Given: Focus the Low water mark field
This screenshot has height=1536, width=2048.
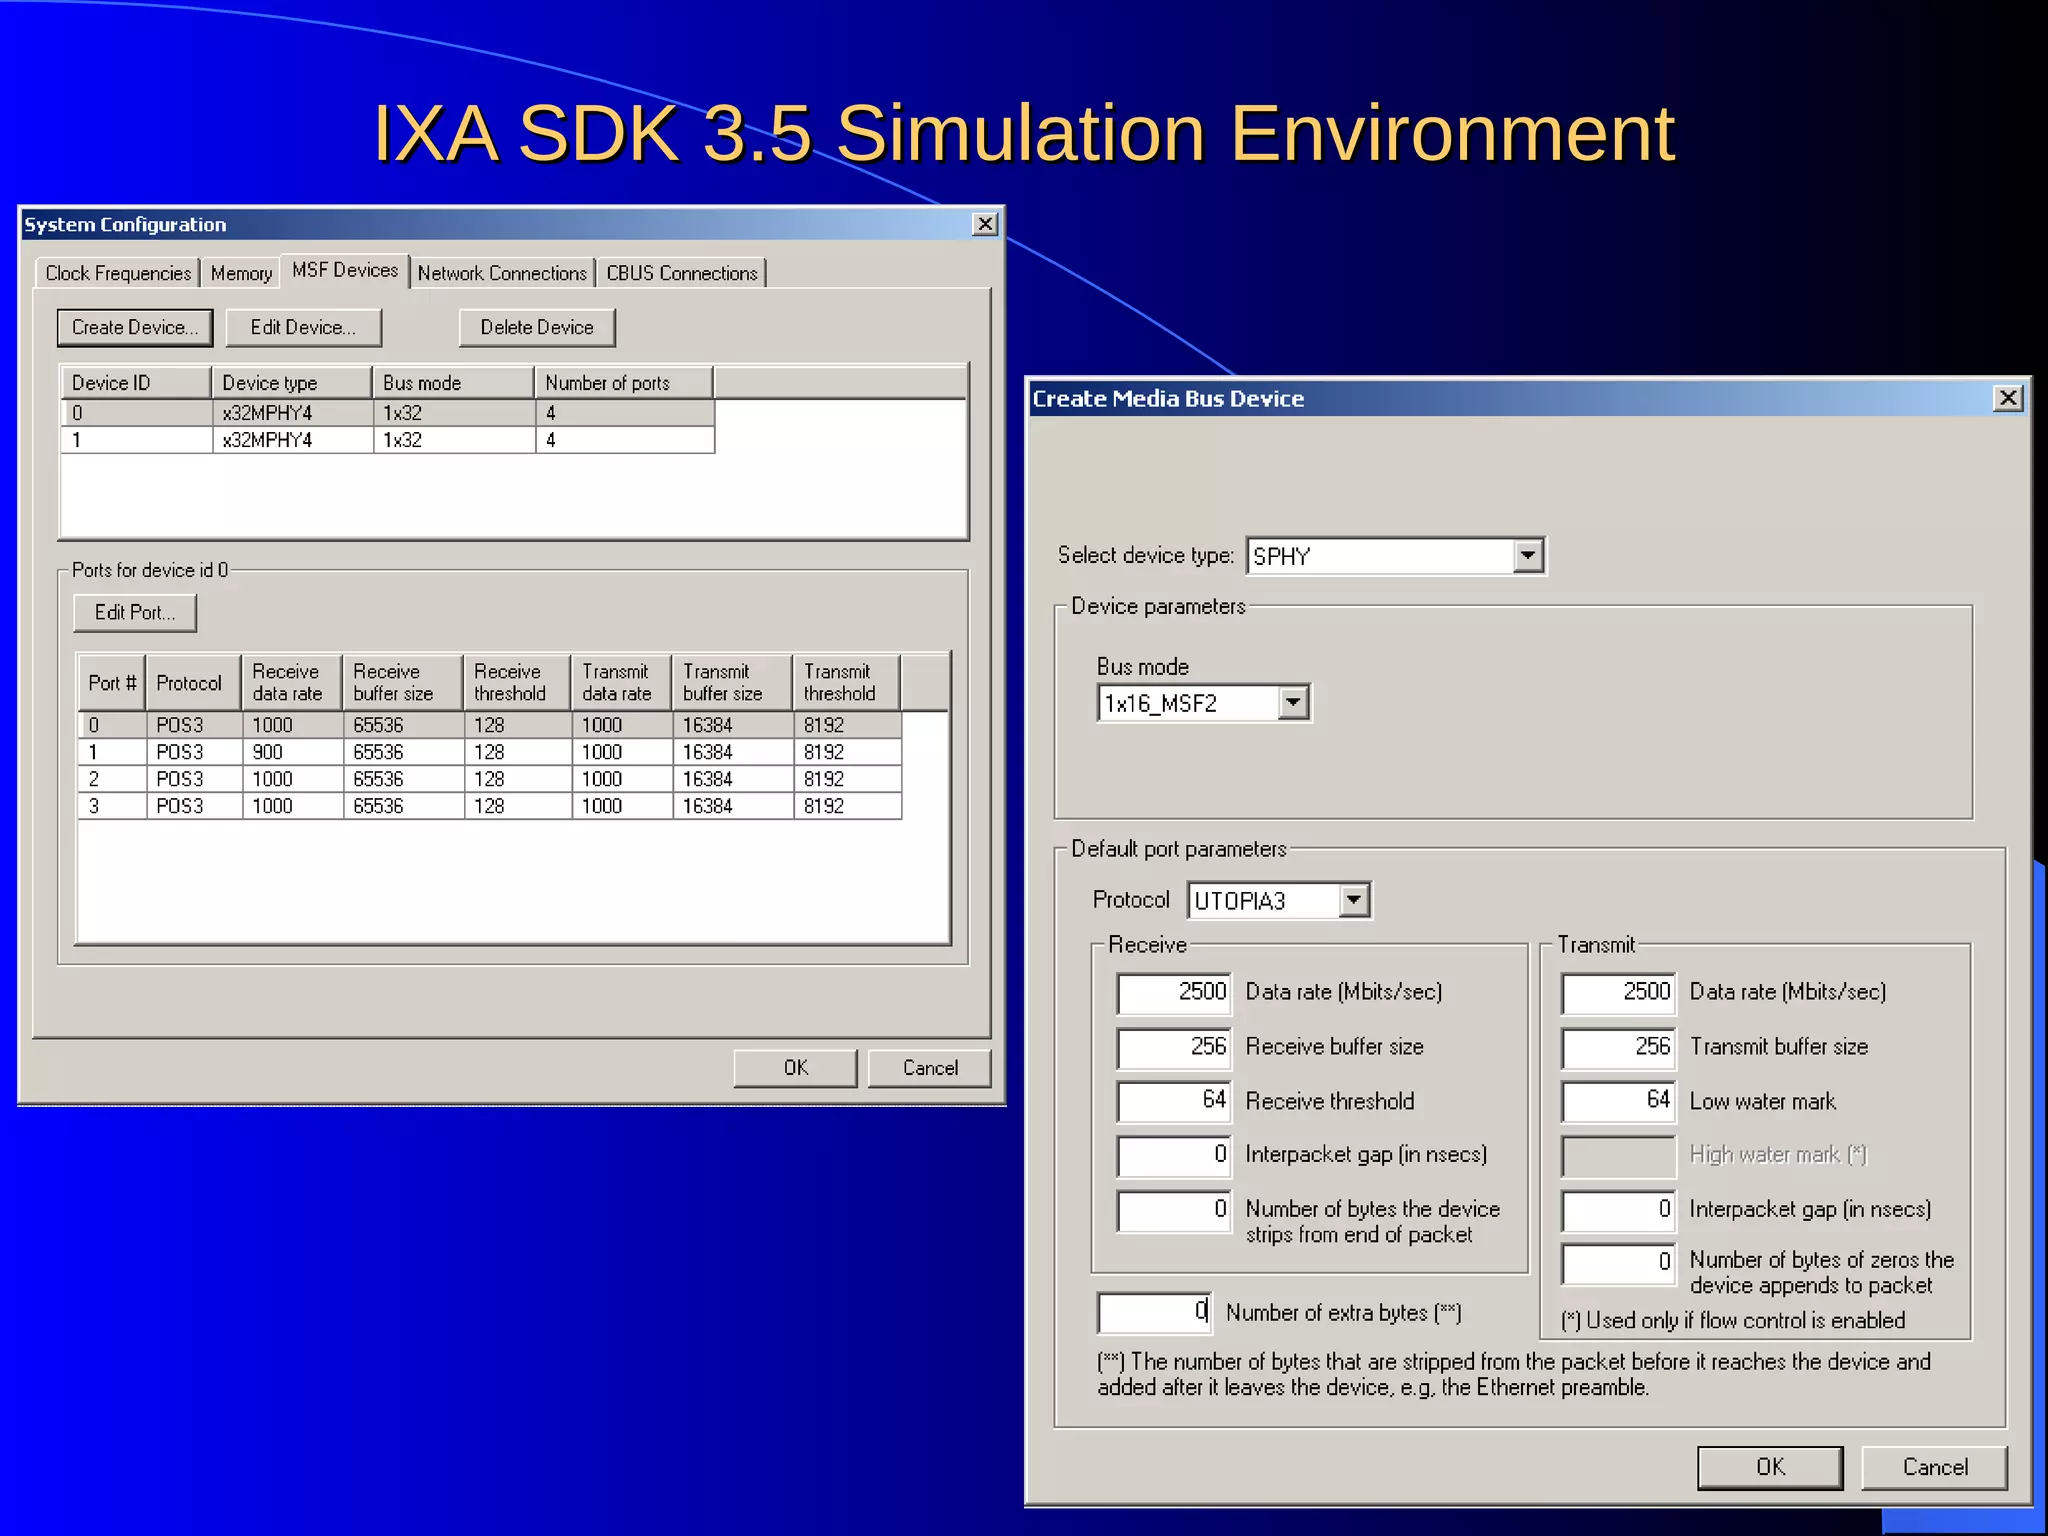Looking at the screenshot, I should [x=1618, y=1101].
